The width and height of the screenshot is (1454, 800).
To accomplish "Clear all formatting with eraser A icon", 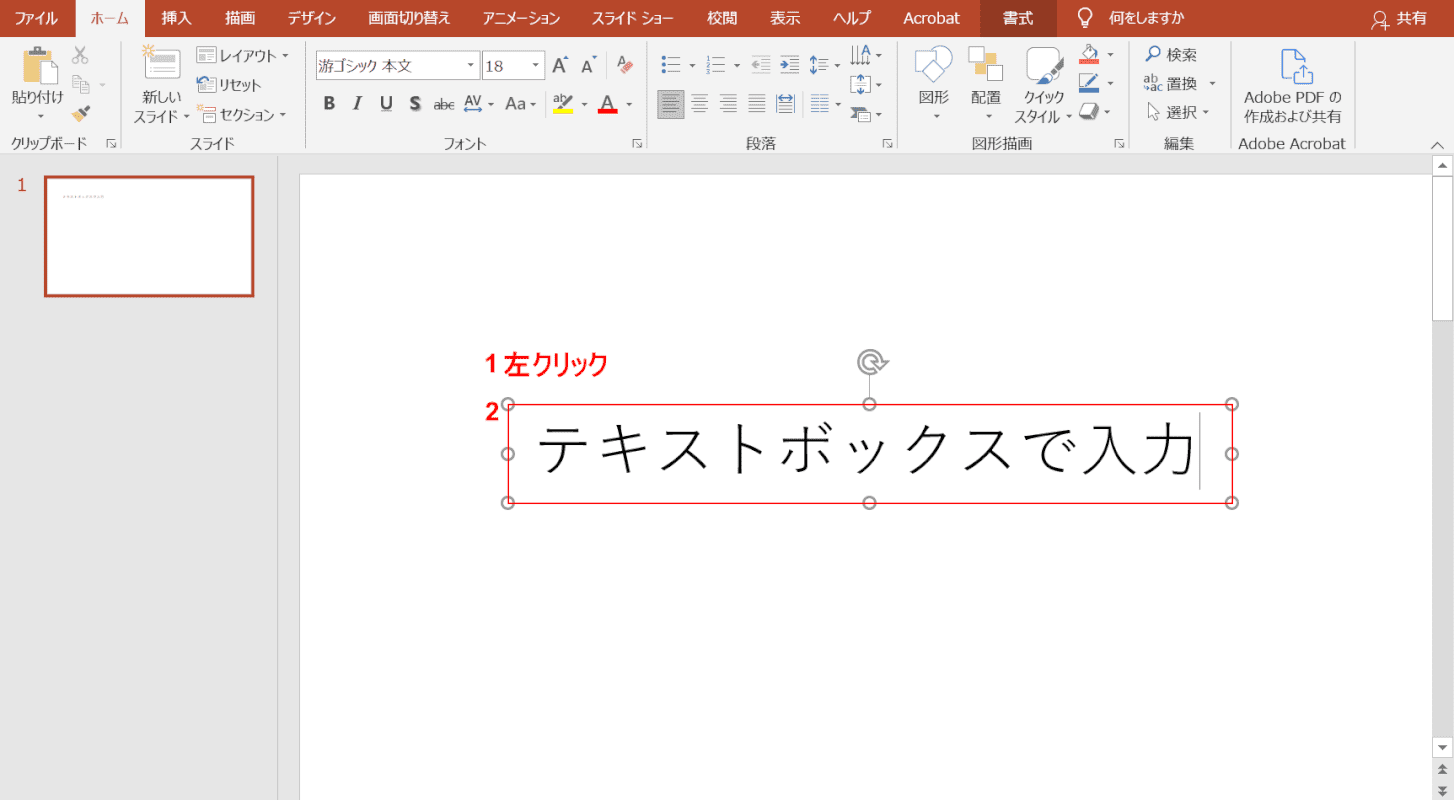I will pyautogui.click(x=626, y=66).
